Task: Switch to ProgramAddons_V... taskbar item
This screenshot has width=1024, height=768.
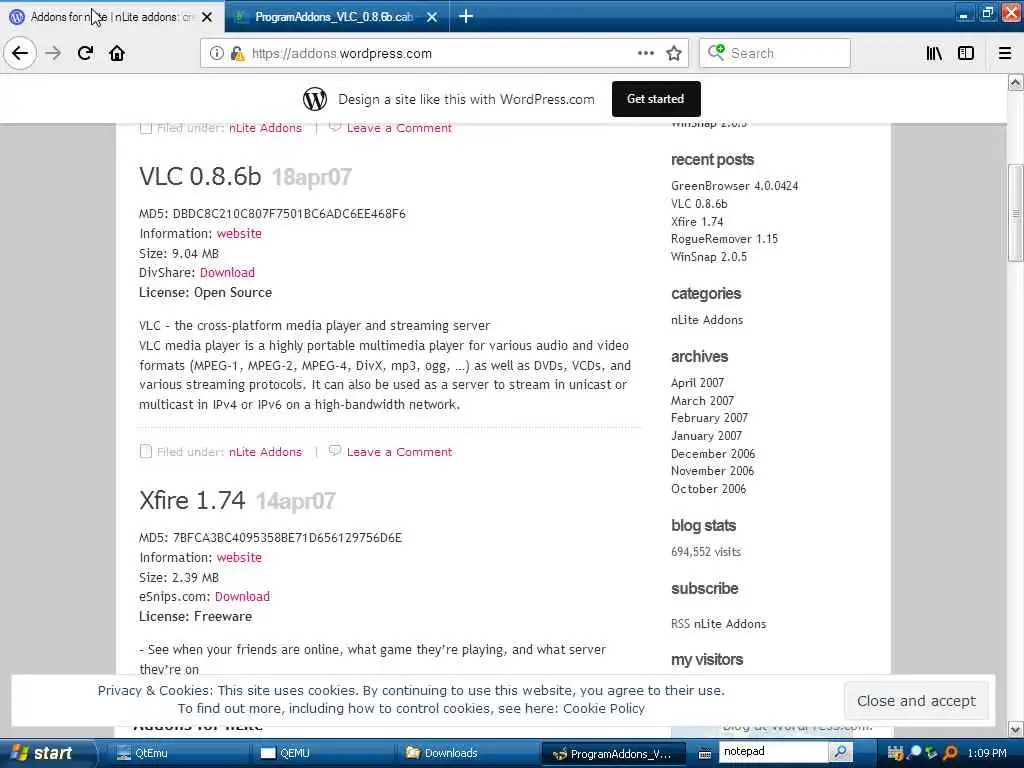Action: 614,754
